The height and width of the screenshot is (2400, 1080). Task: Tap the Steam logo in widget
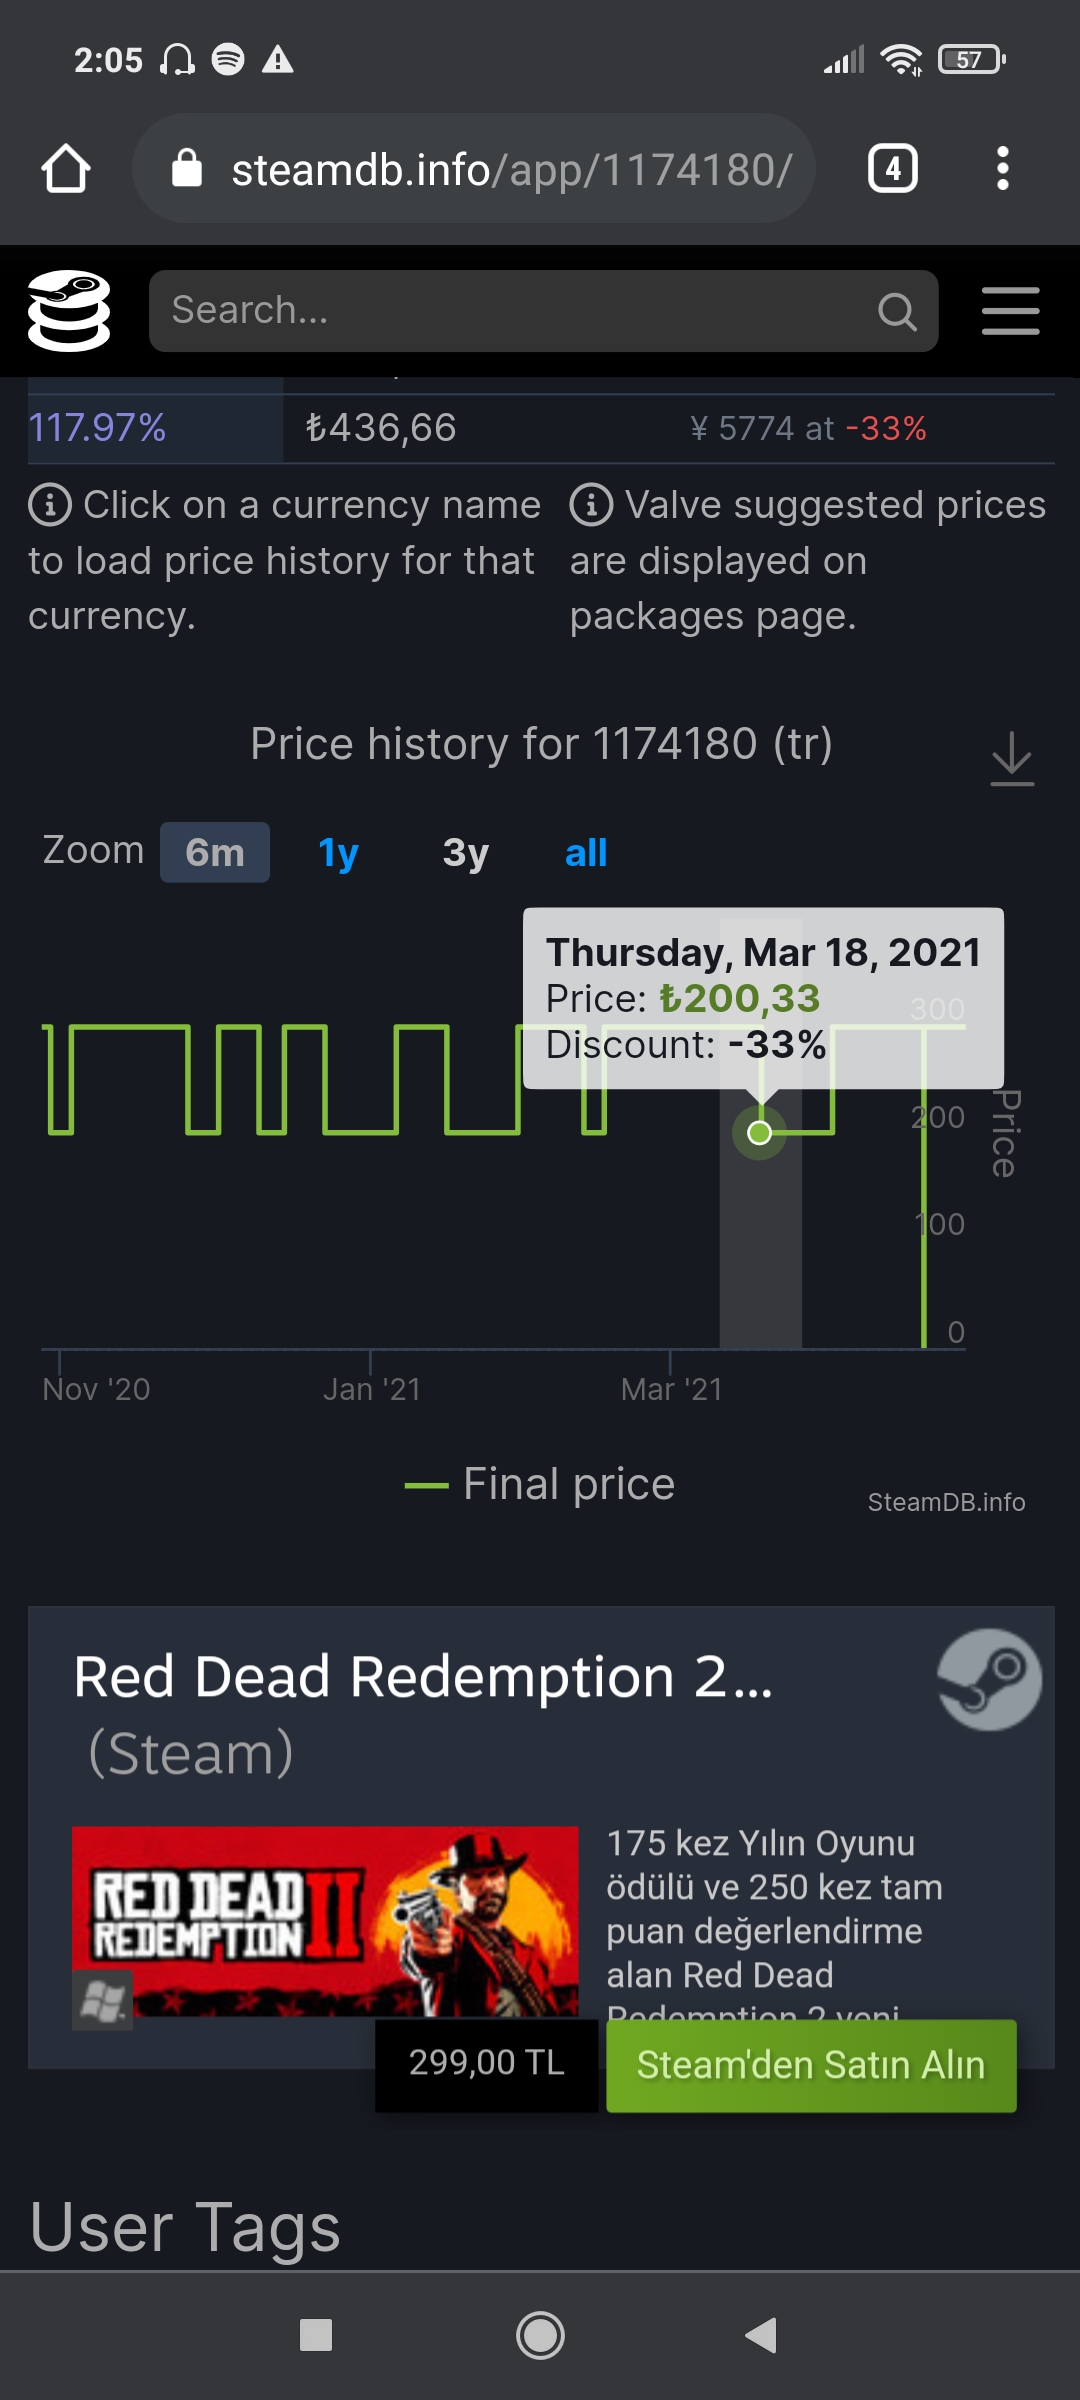988,1680
